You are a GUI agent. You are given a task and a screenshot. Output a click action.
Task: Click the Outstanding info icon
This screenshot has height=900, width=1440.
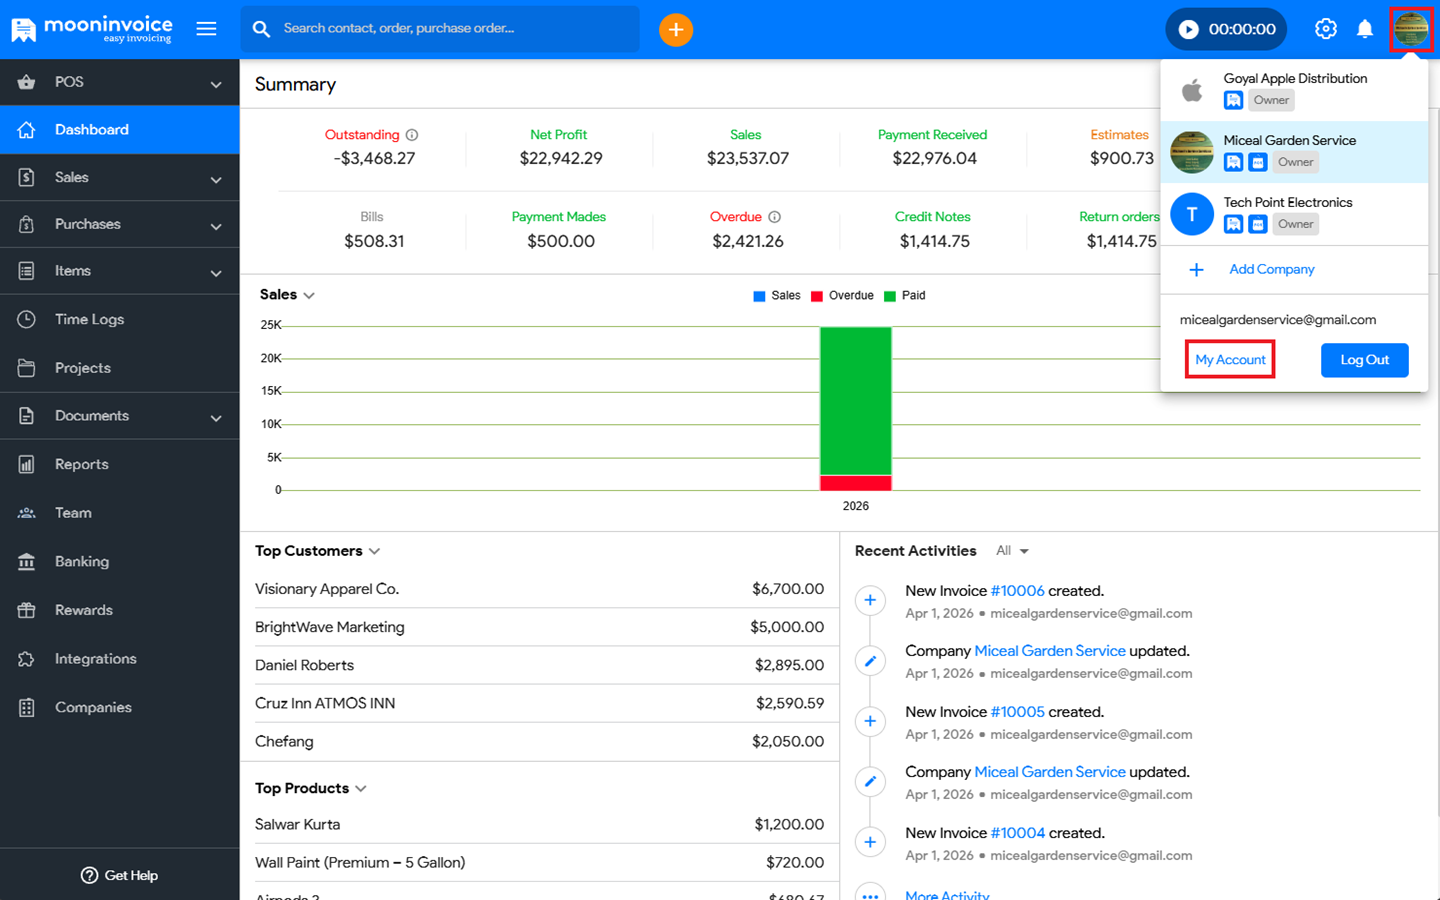(x=412, y=135)
